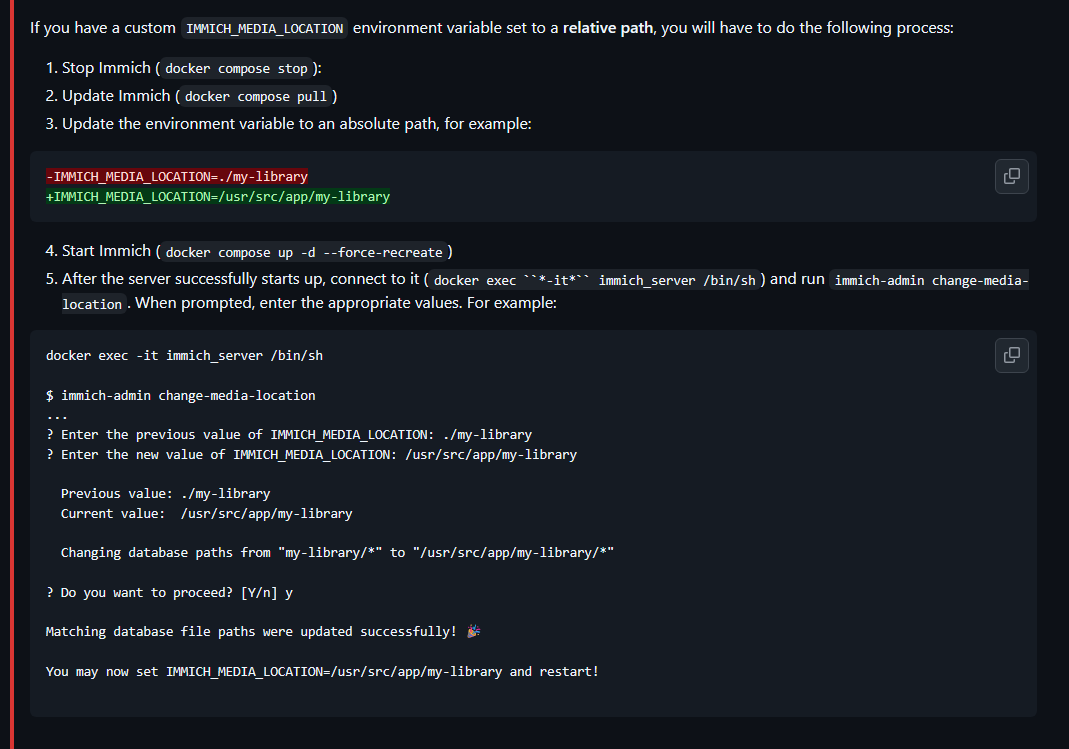Click the 'docker exec -it immich_server /bin/sh' code line
This screenshot has height=749, width=1069.
pyautogui.click(x=184, y=356)
